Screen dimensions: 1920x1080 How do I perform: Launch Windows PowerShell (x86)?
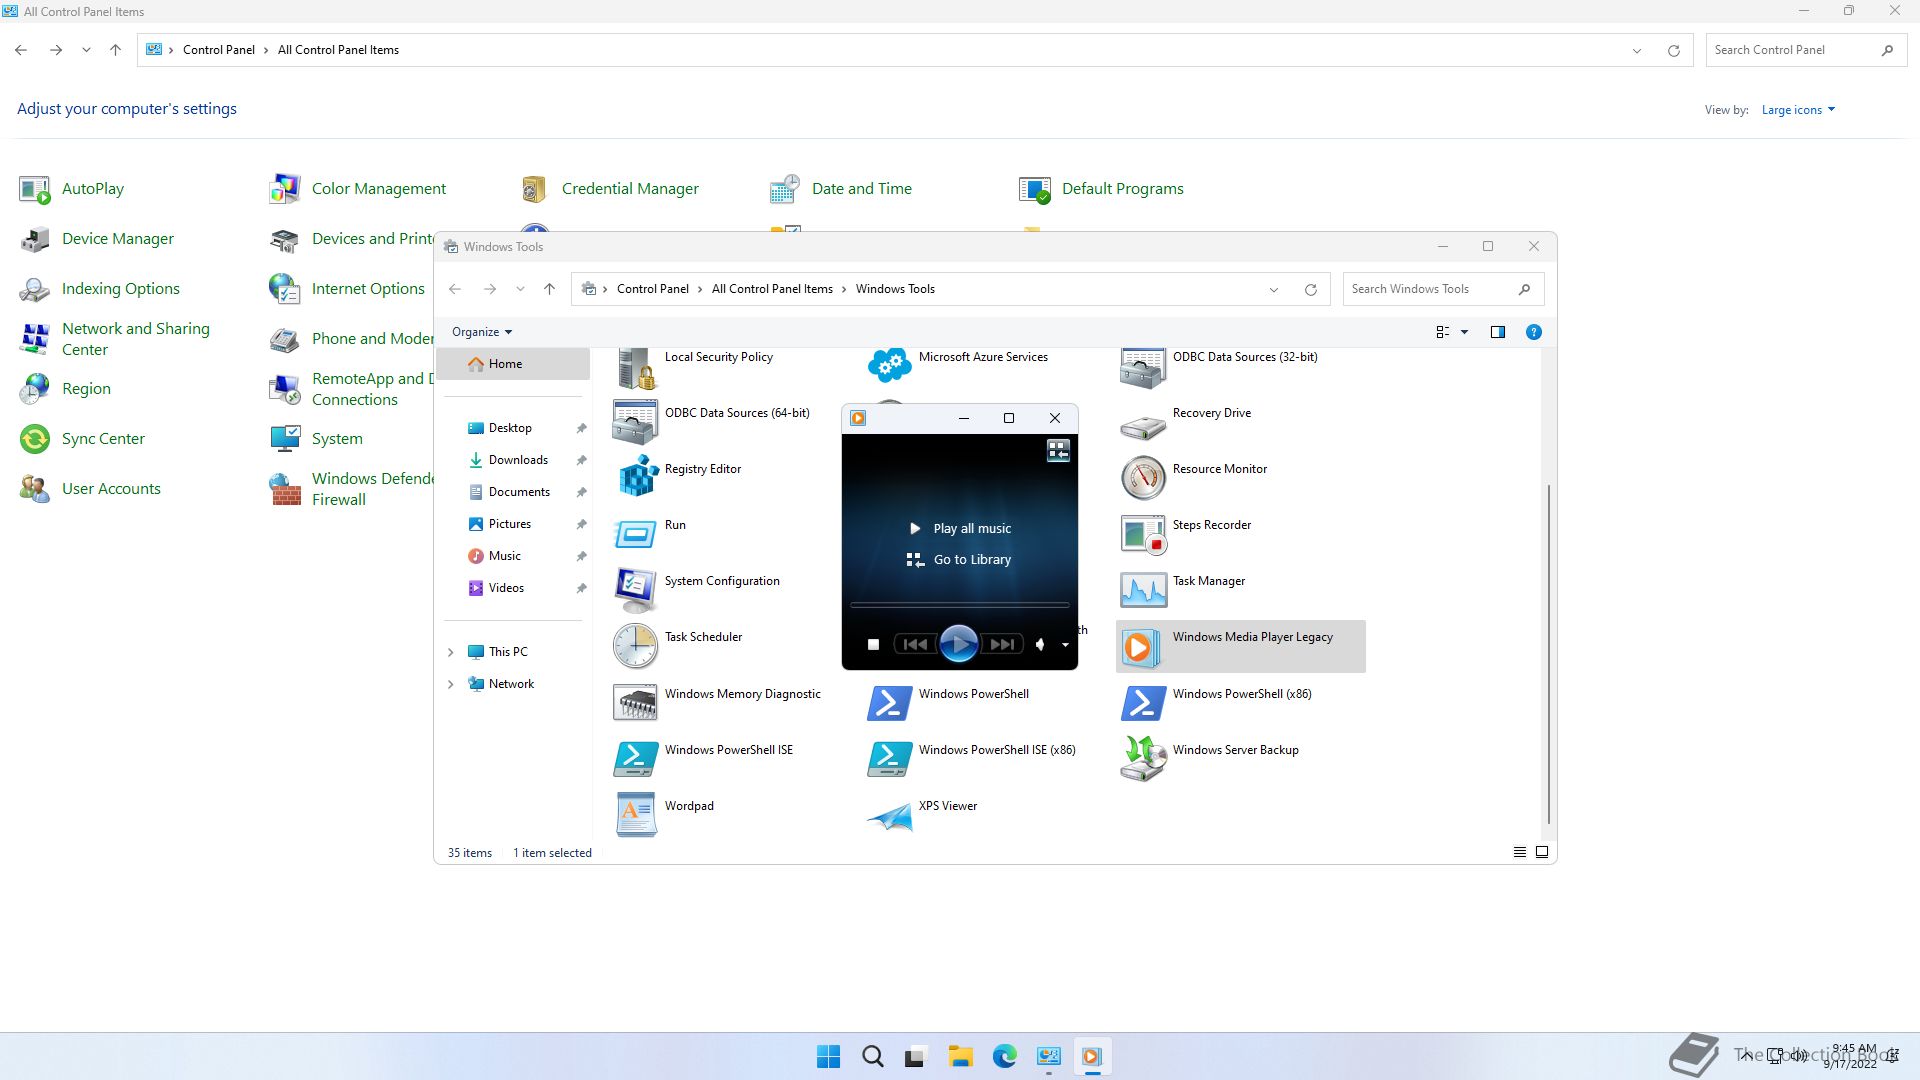pos(1217,701)
